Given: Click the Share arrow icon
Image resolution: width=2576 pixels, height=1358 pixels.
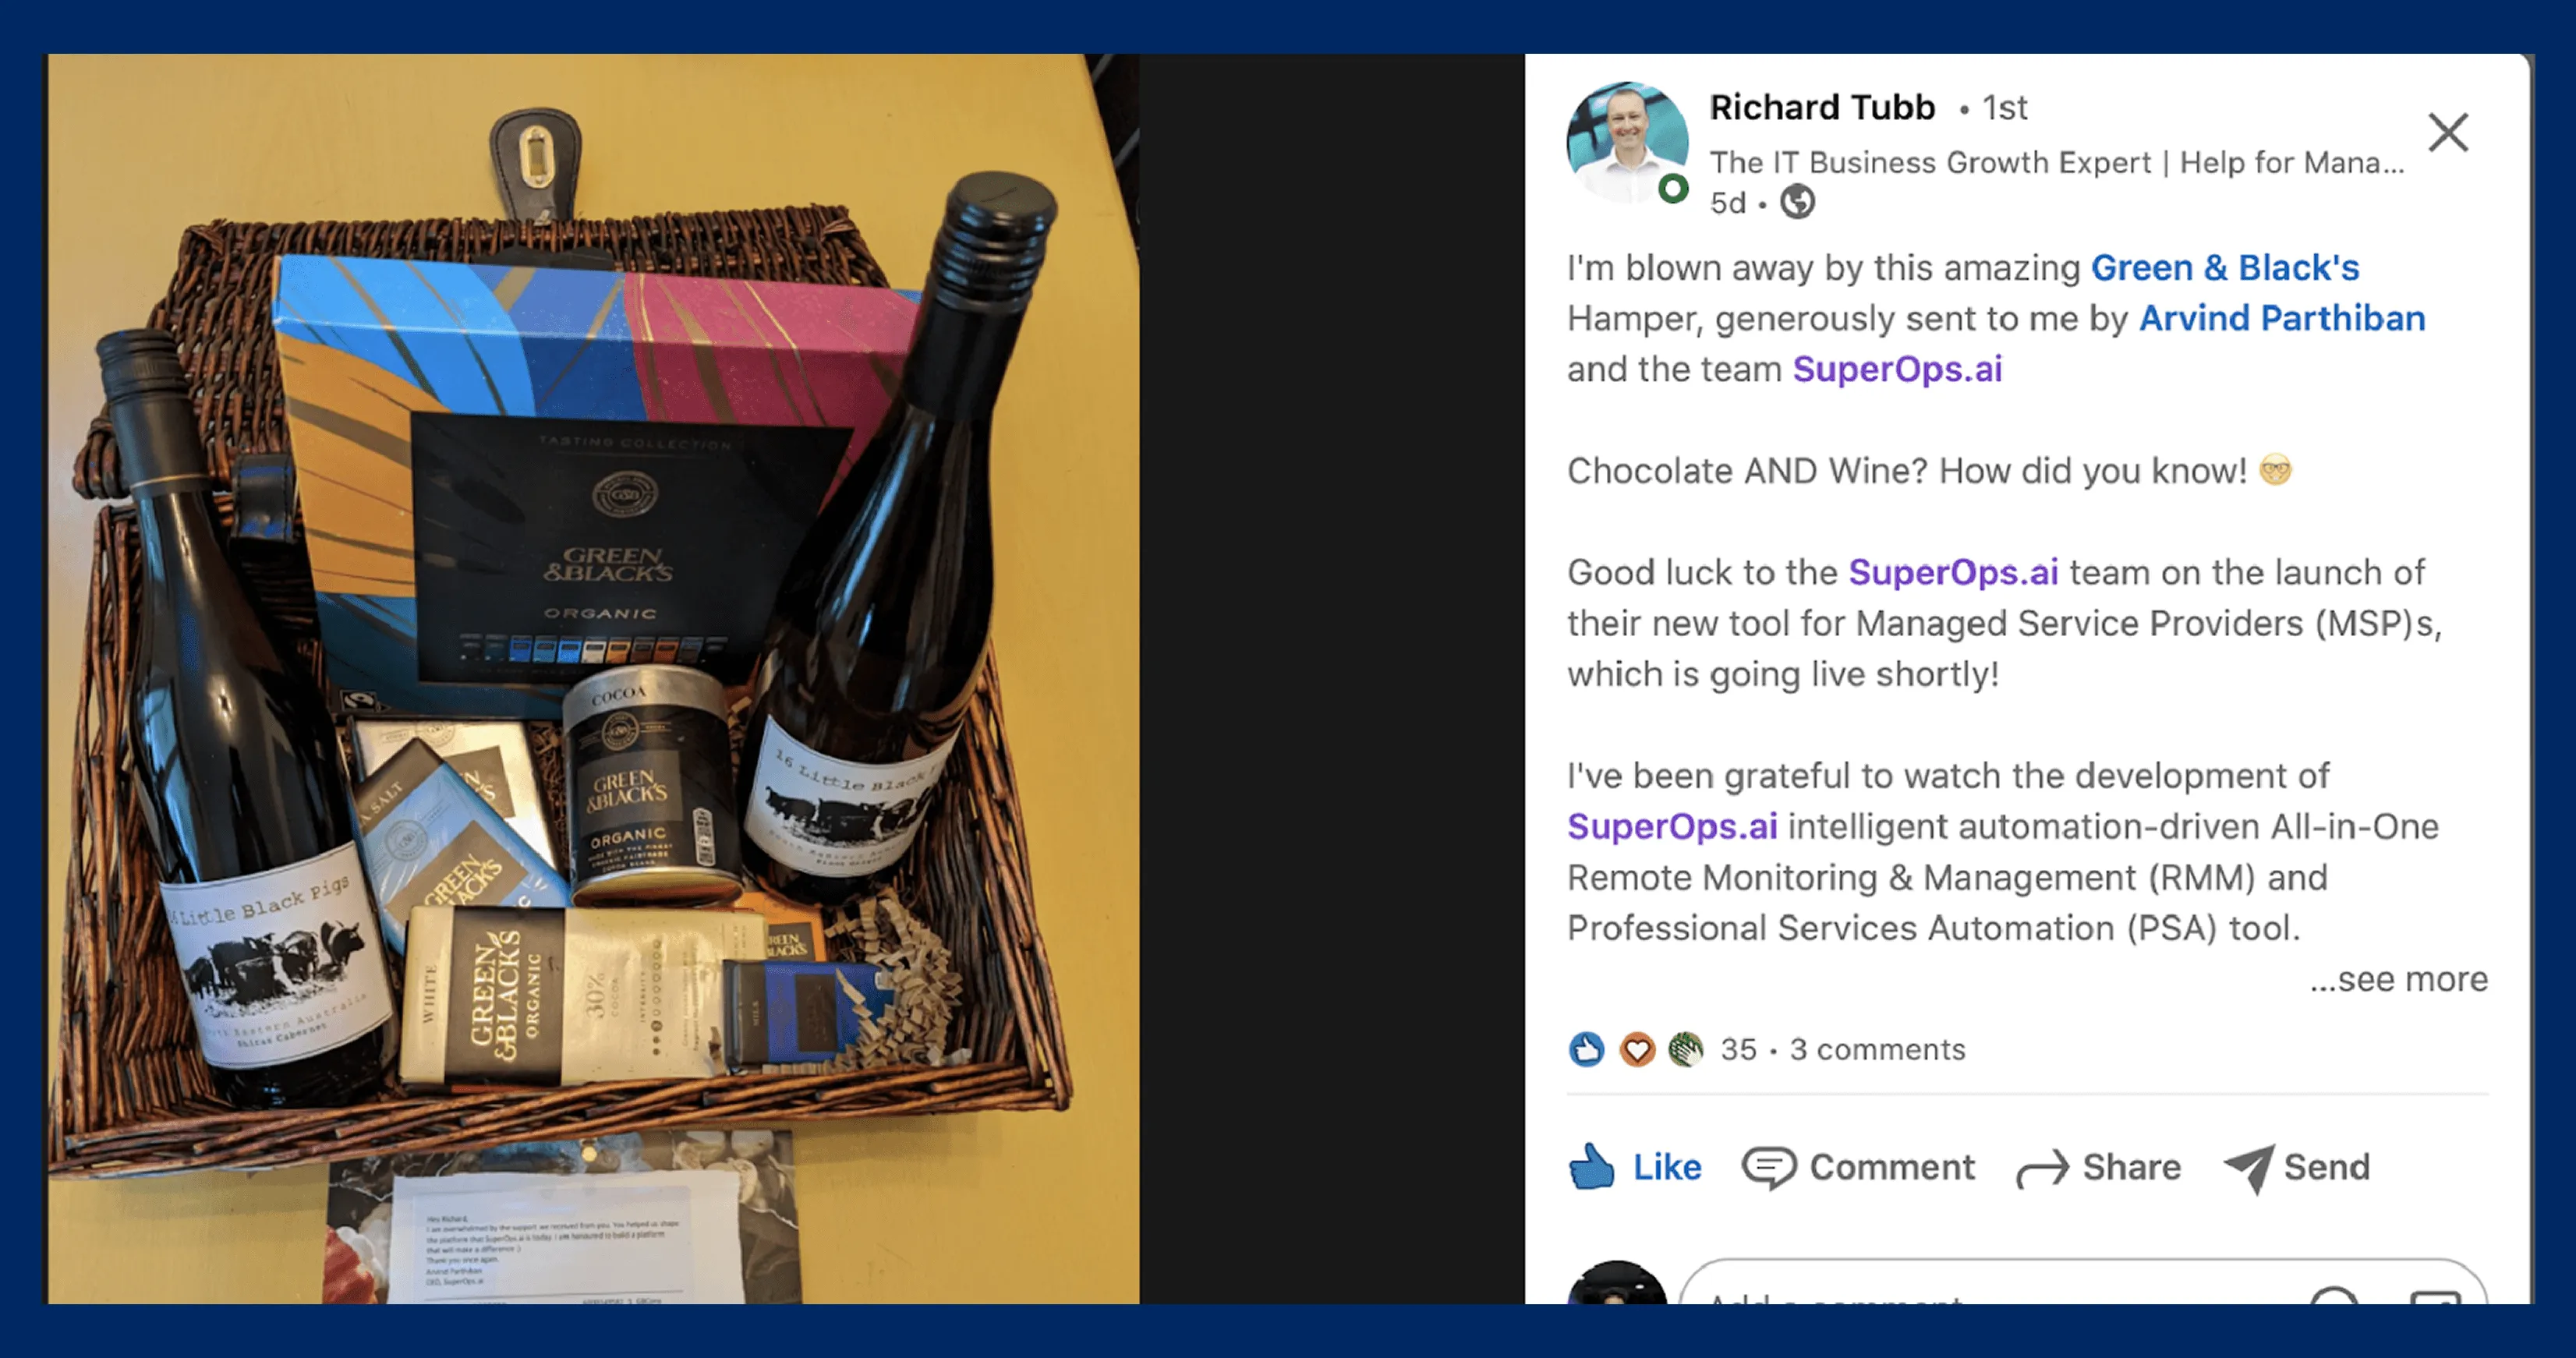Looking at the screenshot, I should click(2042, 1168).
